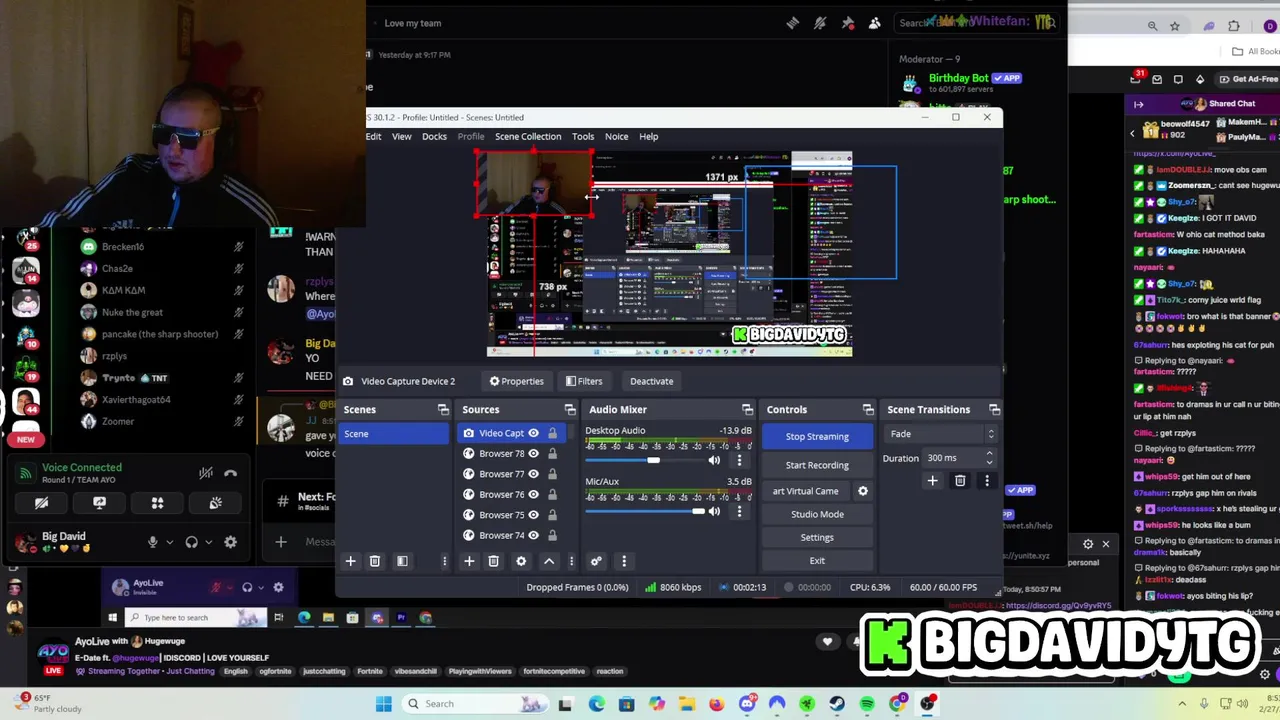
Task: Undock the Scenes panel
Action: coord(443,410)
